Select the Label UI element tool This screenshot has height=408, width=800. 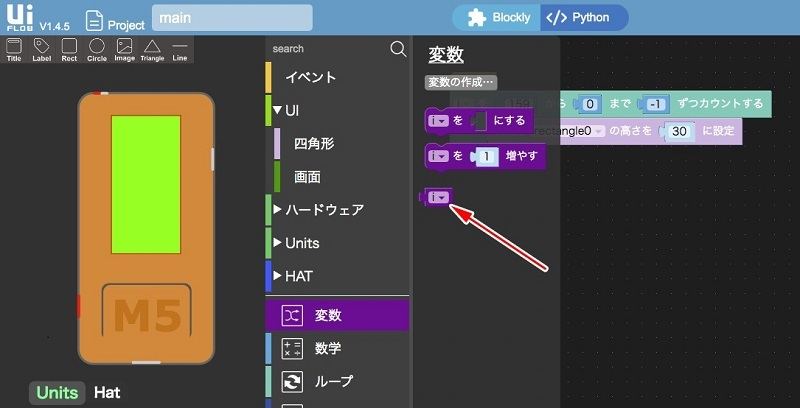point(41,50)
